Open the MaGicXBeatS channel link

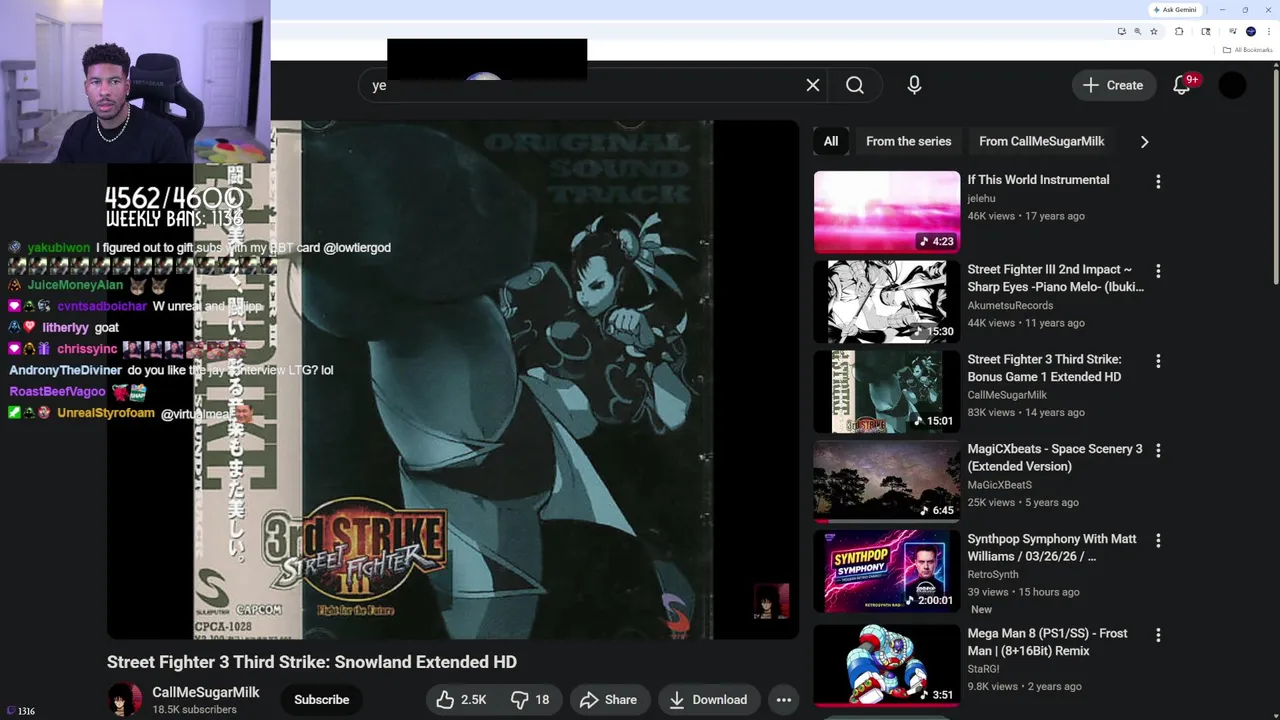(999, 485)
